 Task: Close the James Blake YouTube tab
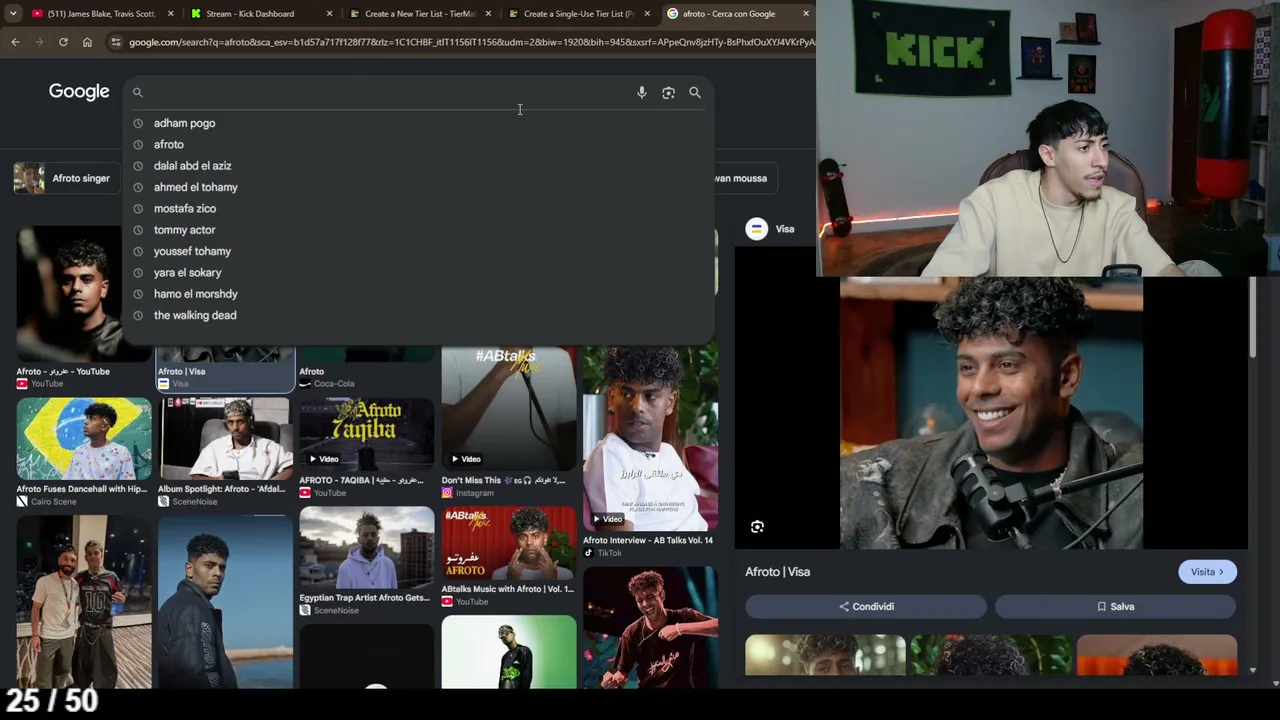point(170,14)
